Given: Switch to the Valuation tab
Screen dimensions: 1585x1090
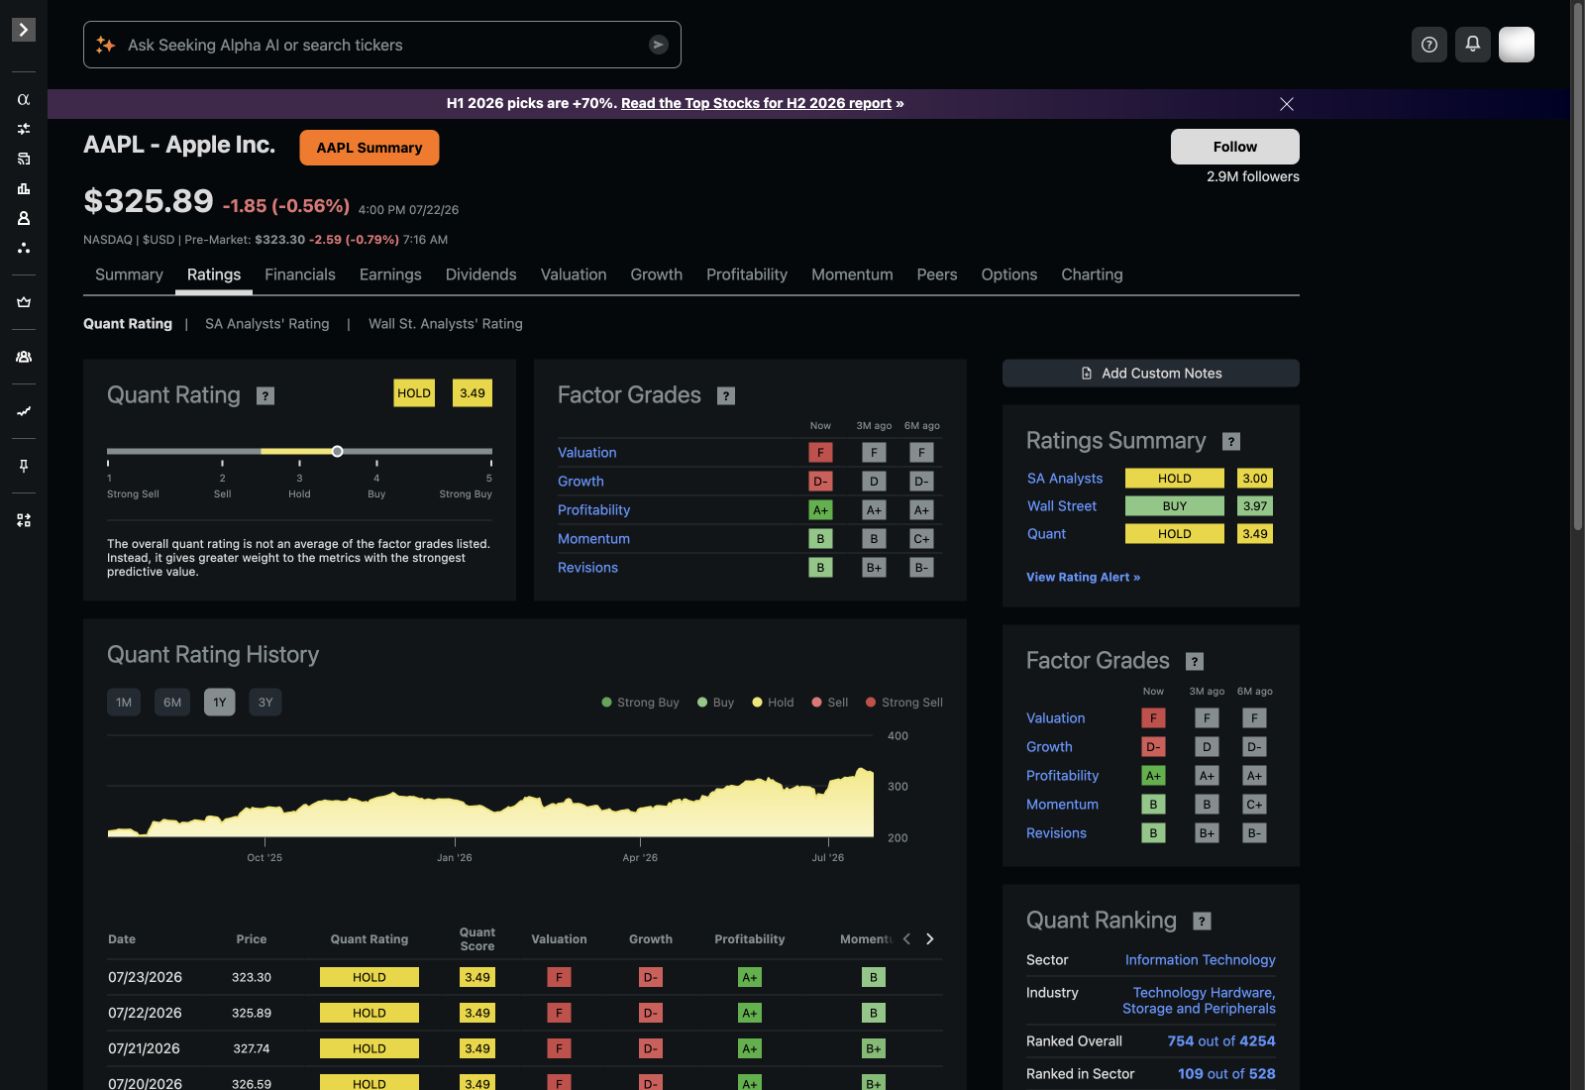Looking at the screenshot, I should (x=573, y=274).
